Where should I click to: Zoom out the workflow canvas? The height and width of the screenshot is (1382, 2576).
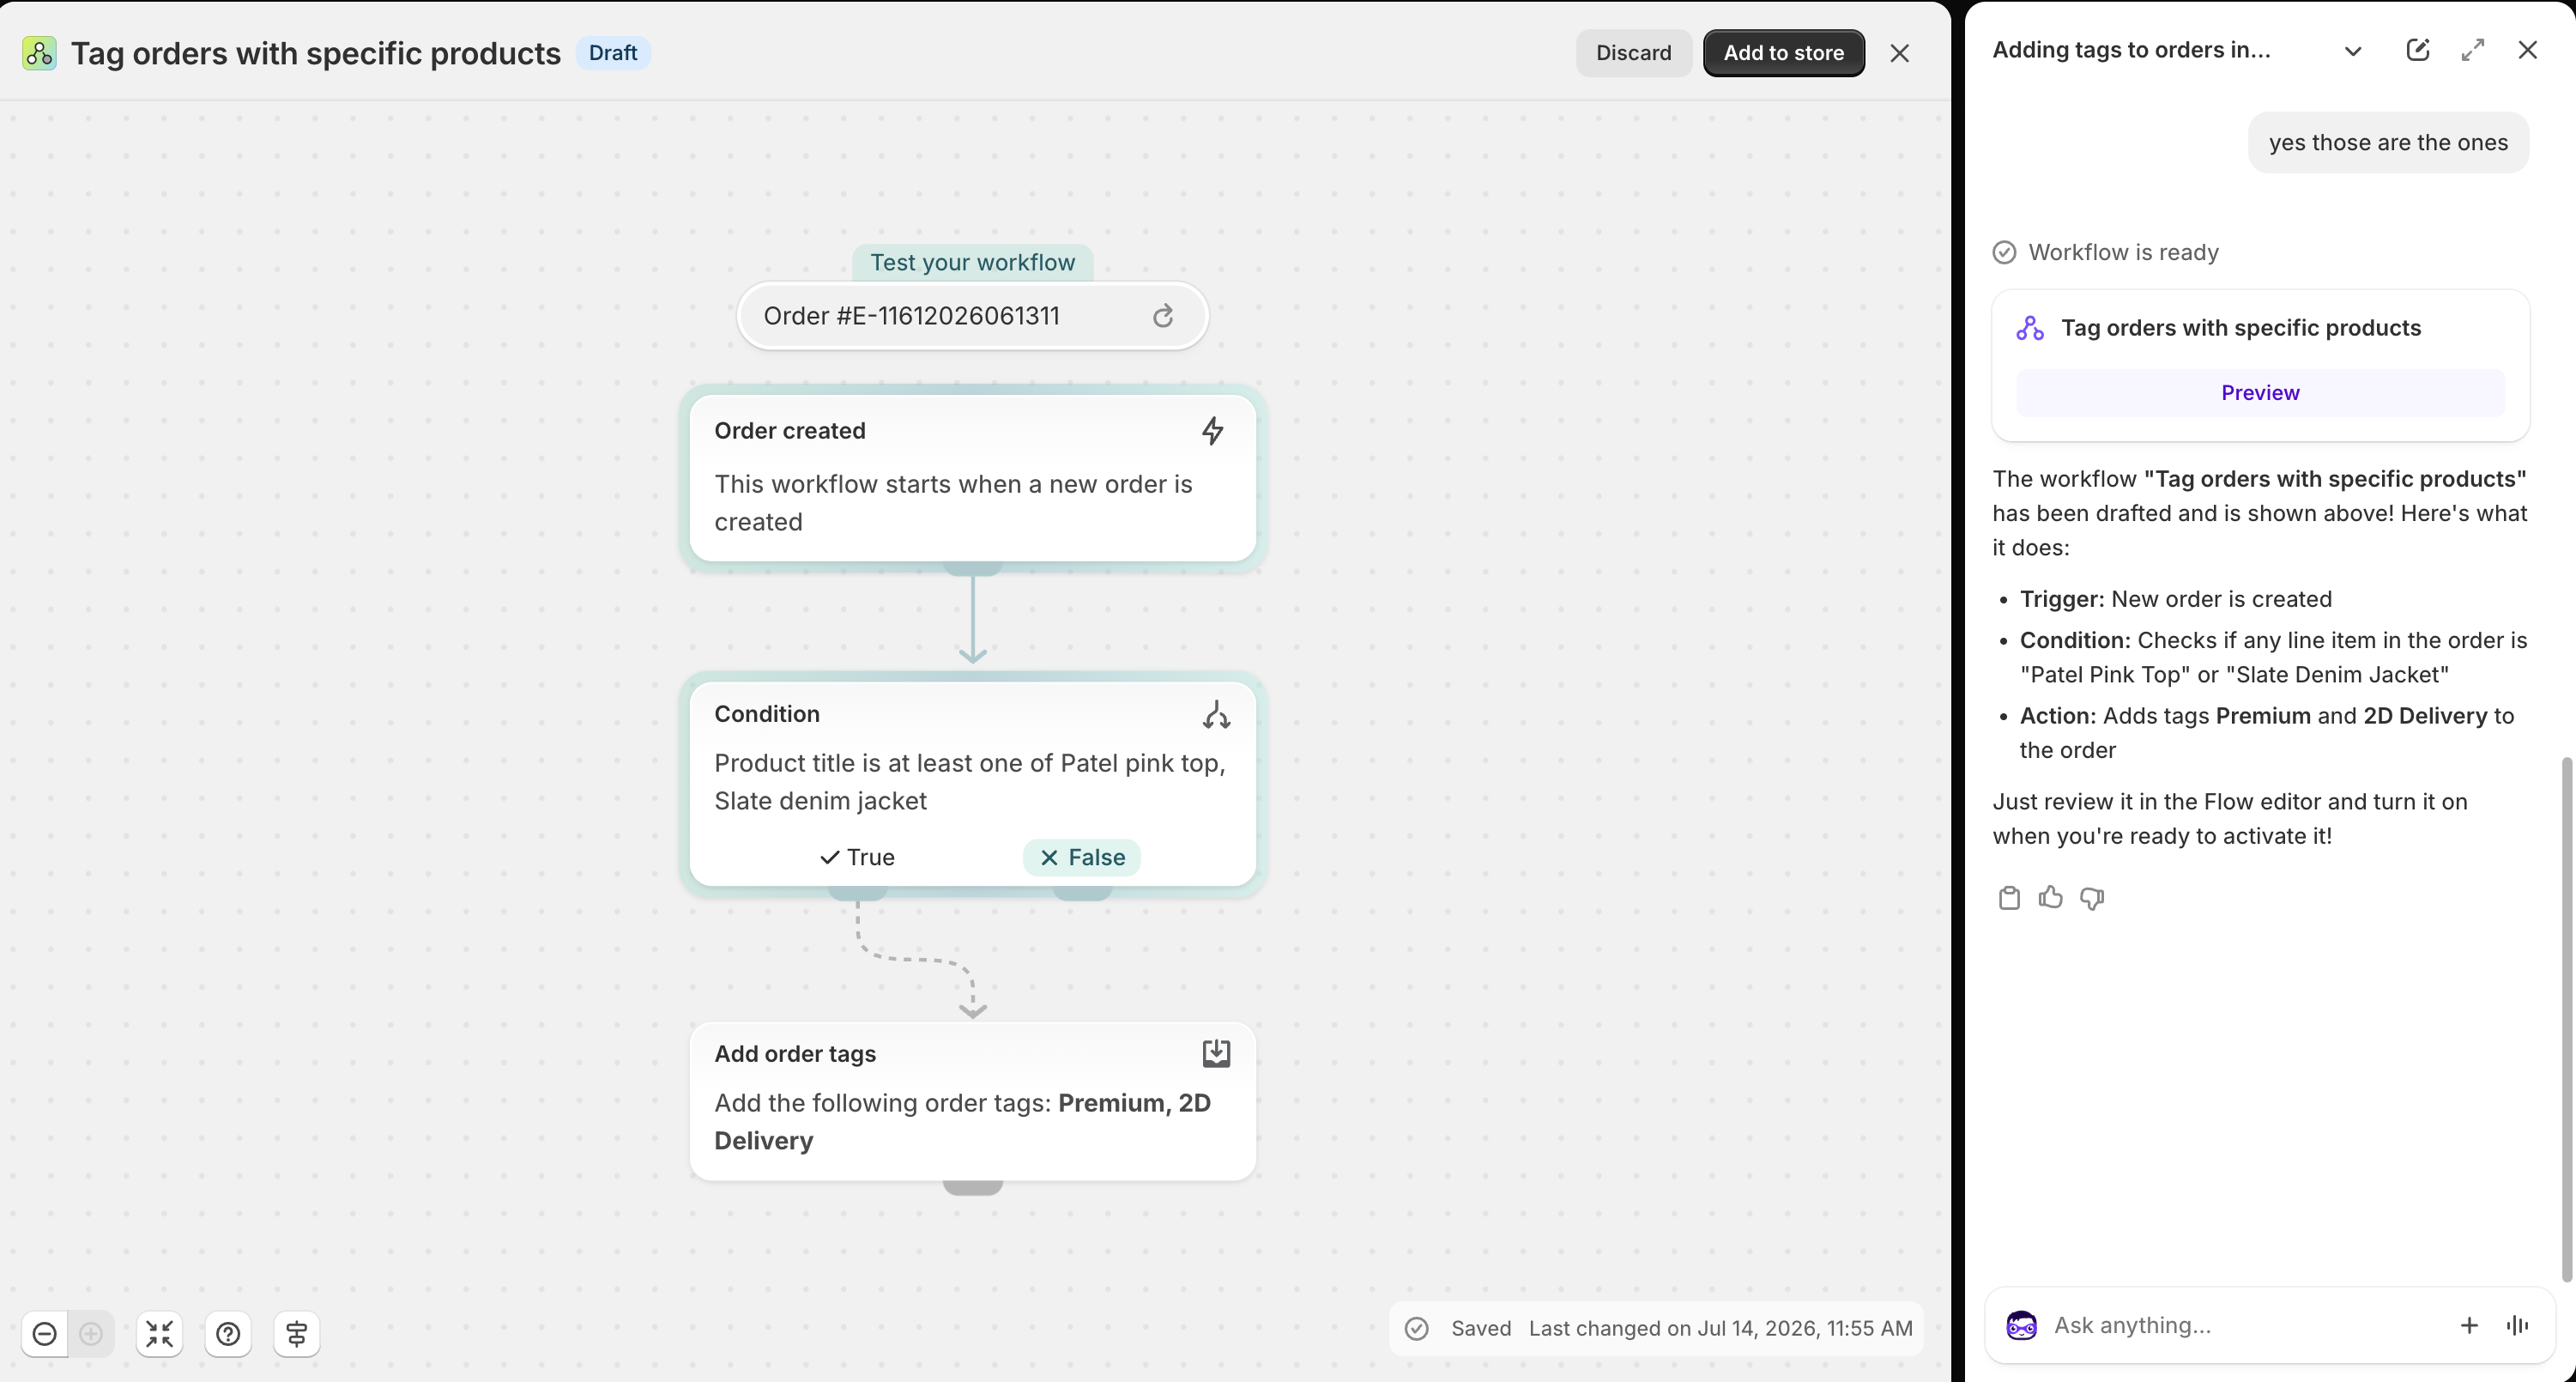click(45, 1334)
